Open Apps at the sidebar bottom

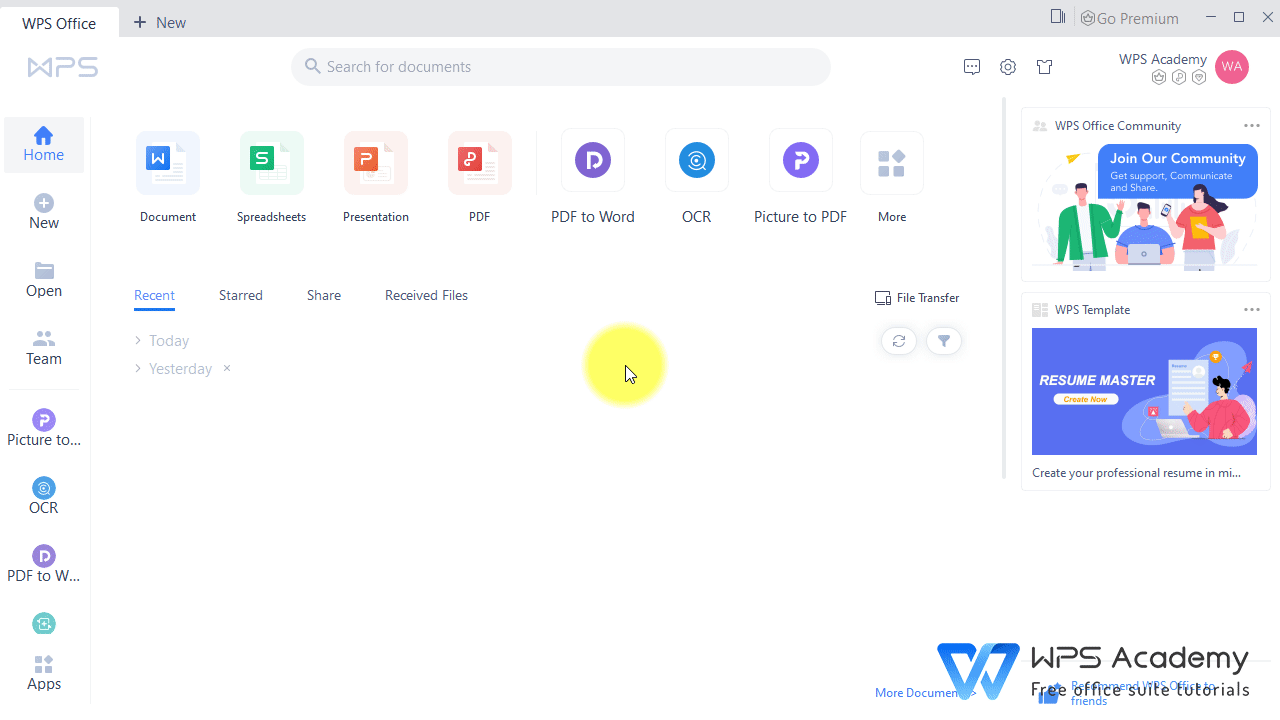44,673
